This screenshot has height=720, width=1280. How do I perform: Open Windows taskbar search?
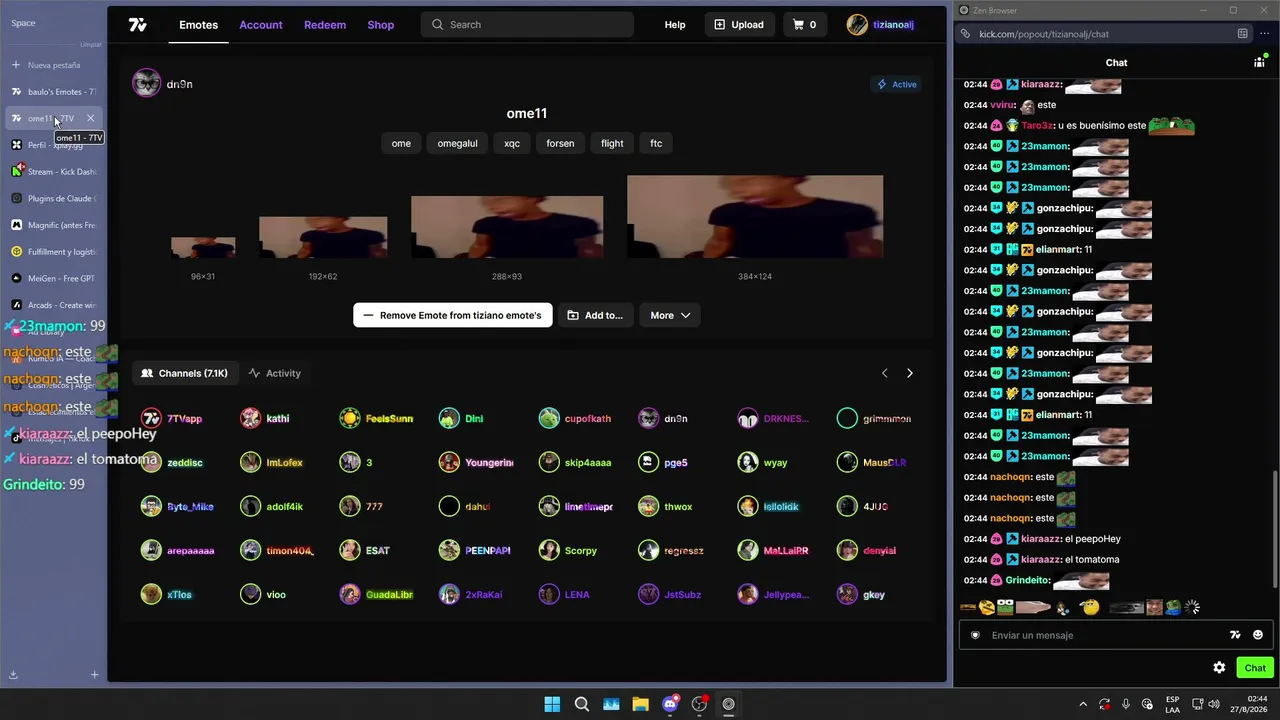582,704
